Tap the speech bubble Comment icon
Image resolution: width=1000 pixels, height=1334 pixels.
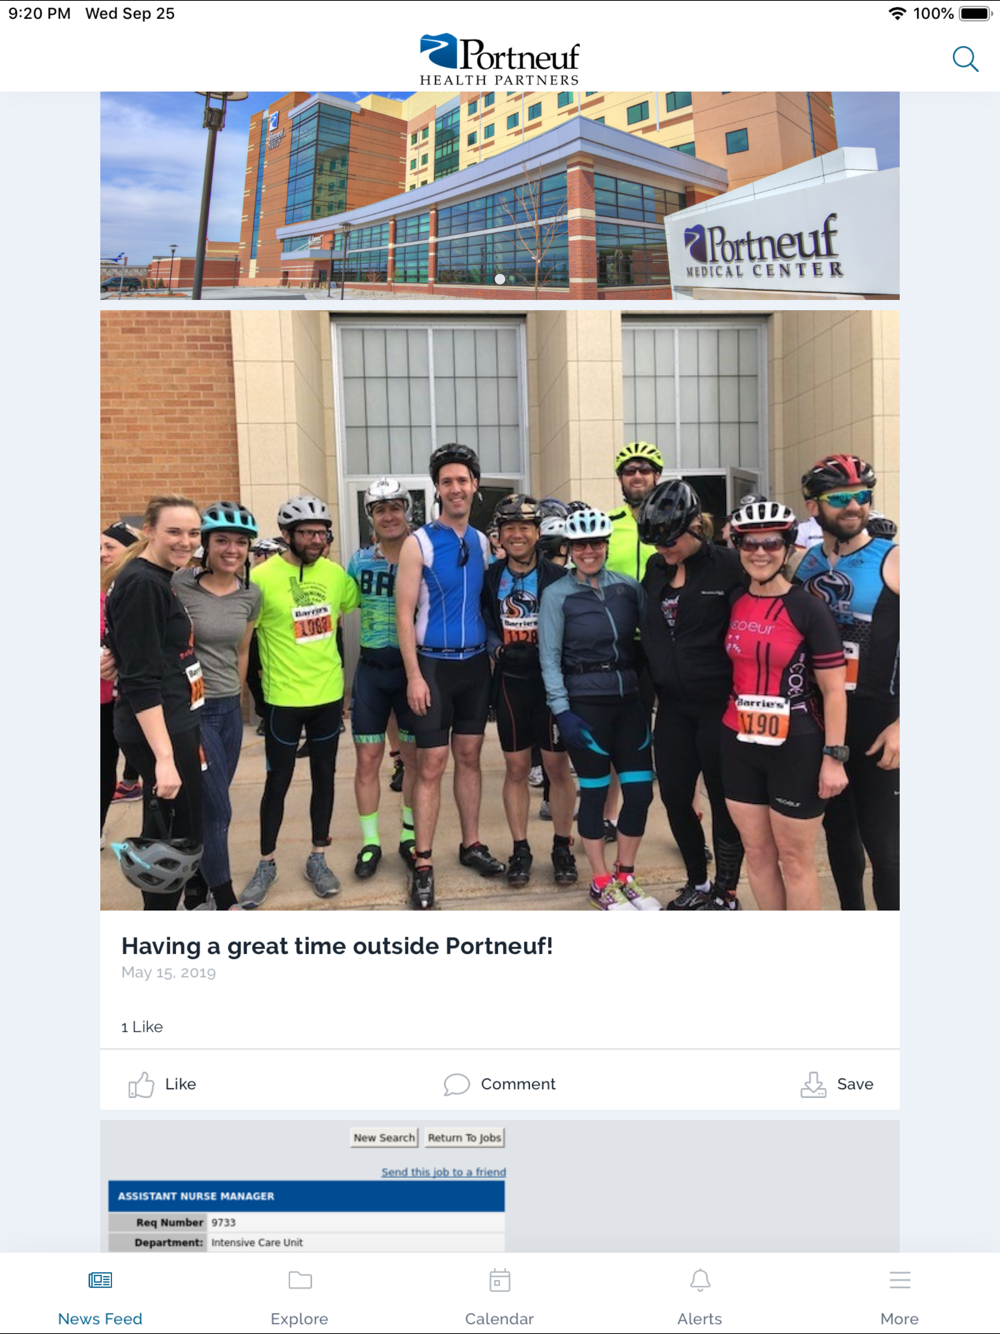click(456, 1084)
